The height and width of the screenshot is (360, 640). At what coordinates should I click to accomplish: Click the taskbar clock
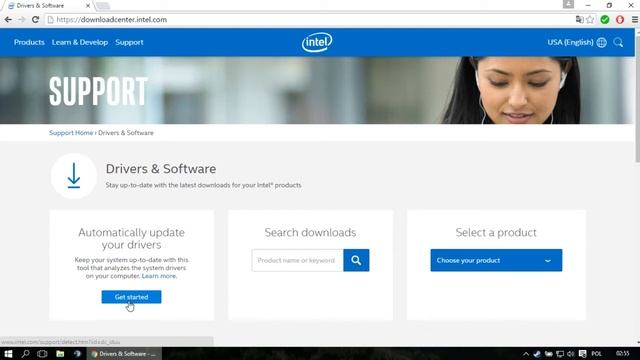click(x=622, y=354)
